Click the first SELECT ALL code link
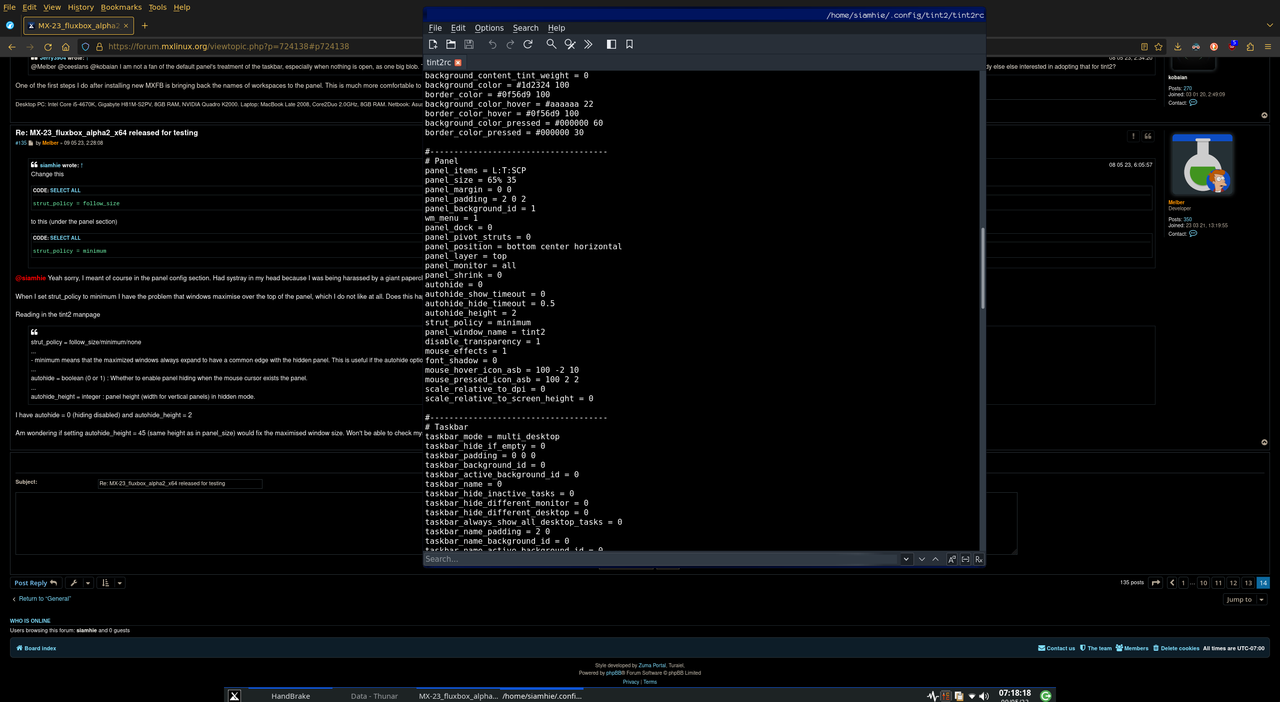The image size is (1280, 702). click(65, 190)
